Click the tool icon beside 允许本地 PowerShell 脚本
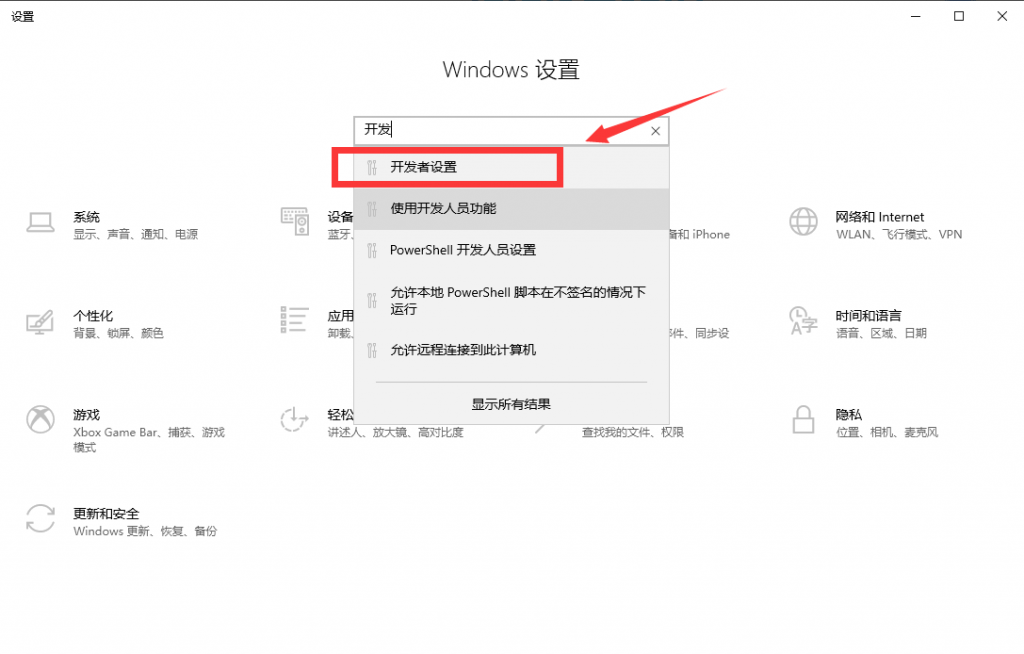This screenshot has width=1024, height=654. pos(372,301)
